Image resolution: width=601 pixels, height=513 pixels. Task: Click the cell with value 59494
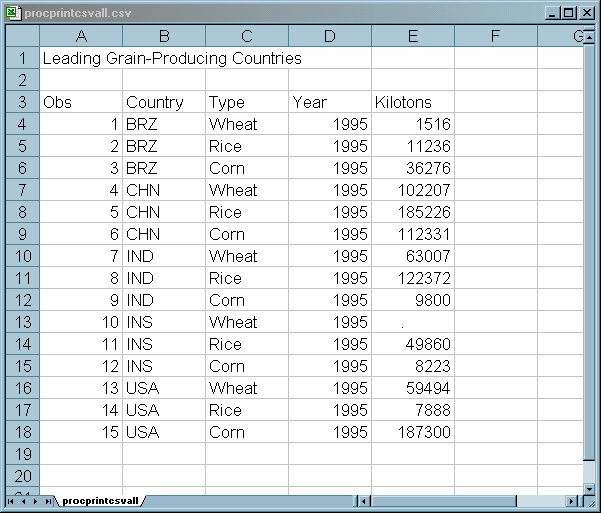[413, 388]
